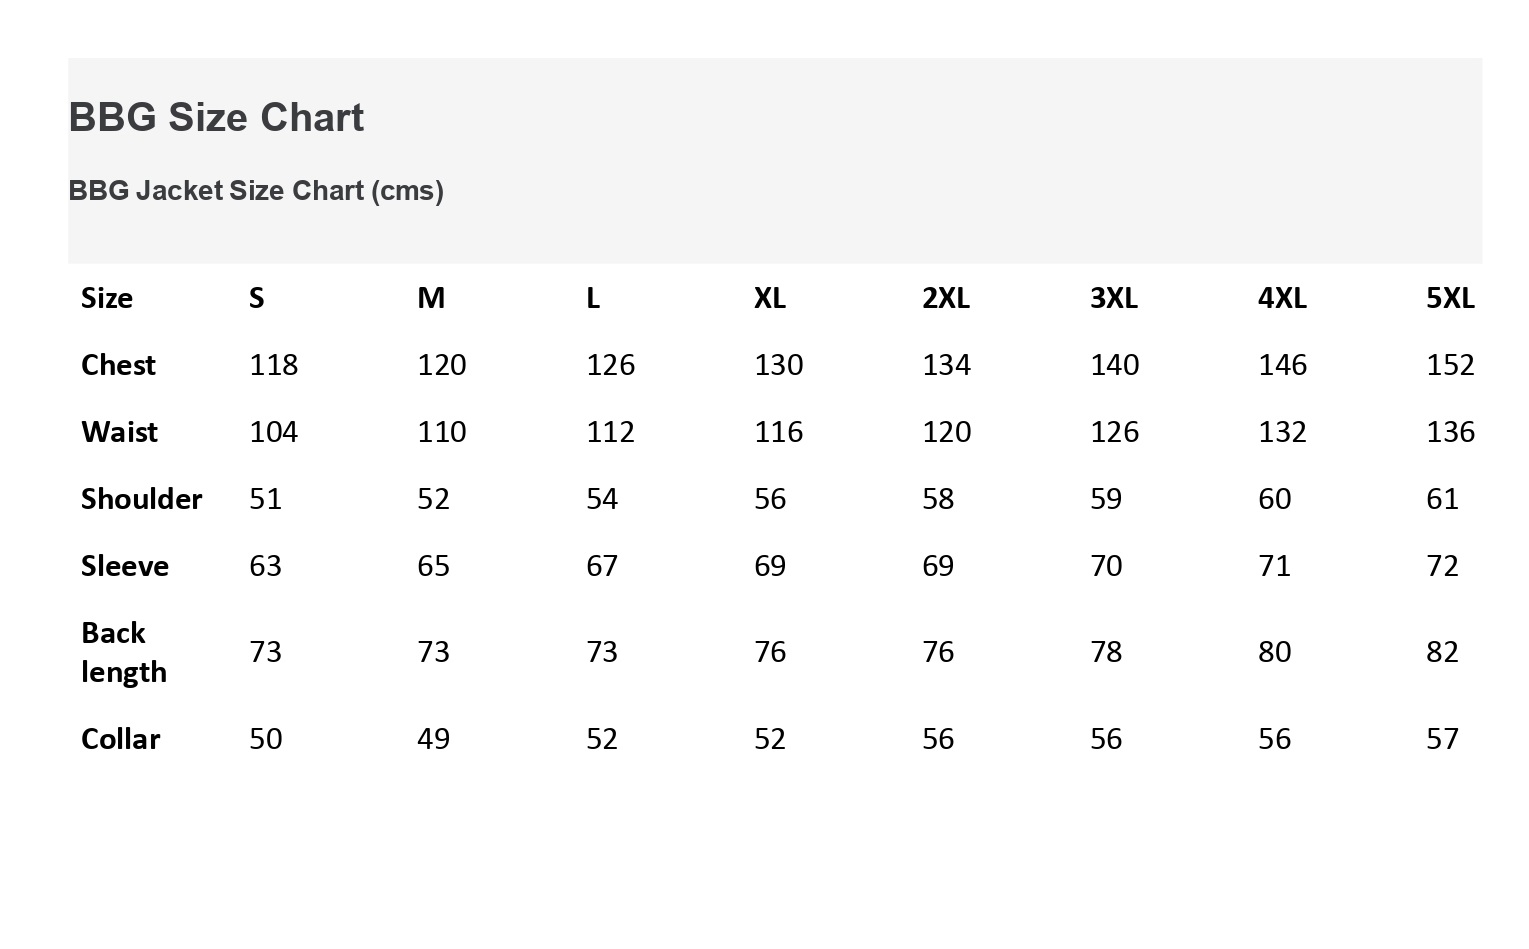The width and height of the screenshot is (1529, 949).
Task: Select the "Shoulder" row label
Action: (141, 499)
